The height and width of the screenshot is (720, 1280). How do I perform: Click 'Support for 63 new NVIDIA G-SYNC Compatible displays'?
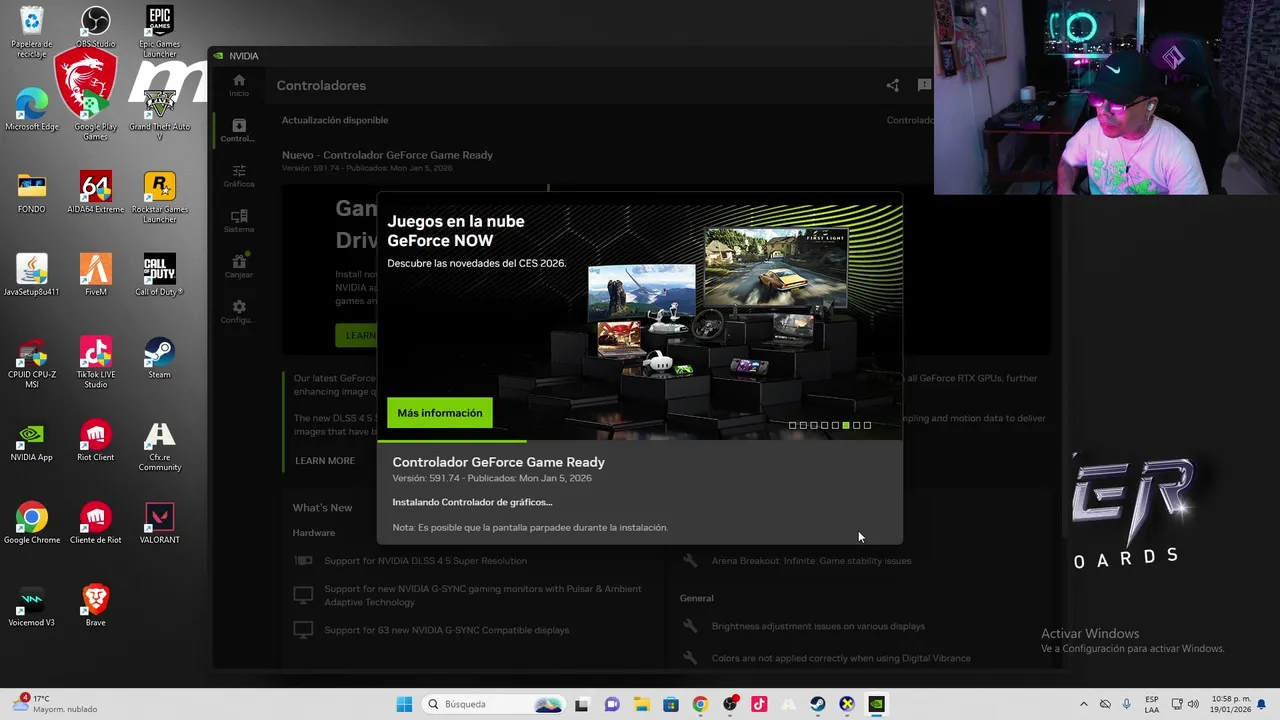[446, 630]
